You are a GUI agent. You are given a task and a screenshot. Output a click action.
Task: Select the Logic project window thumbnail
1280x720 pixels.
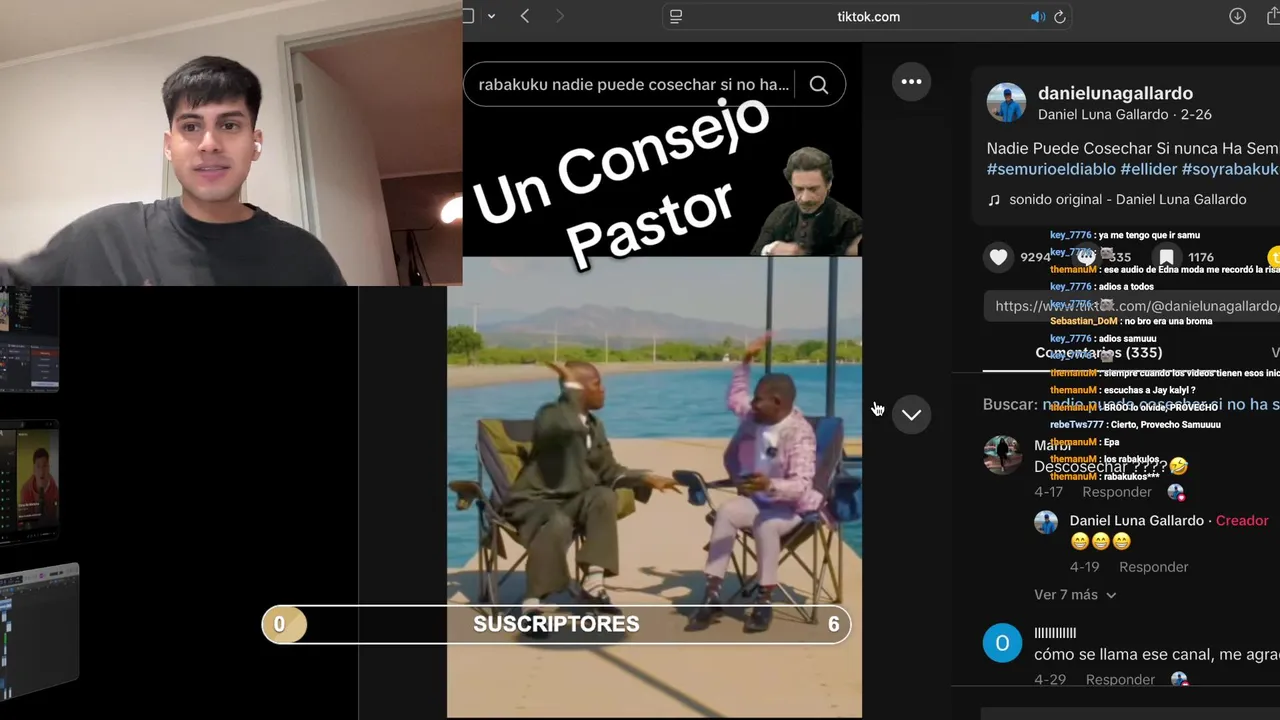coord(39,631)
